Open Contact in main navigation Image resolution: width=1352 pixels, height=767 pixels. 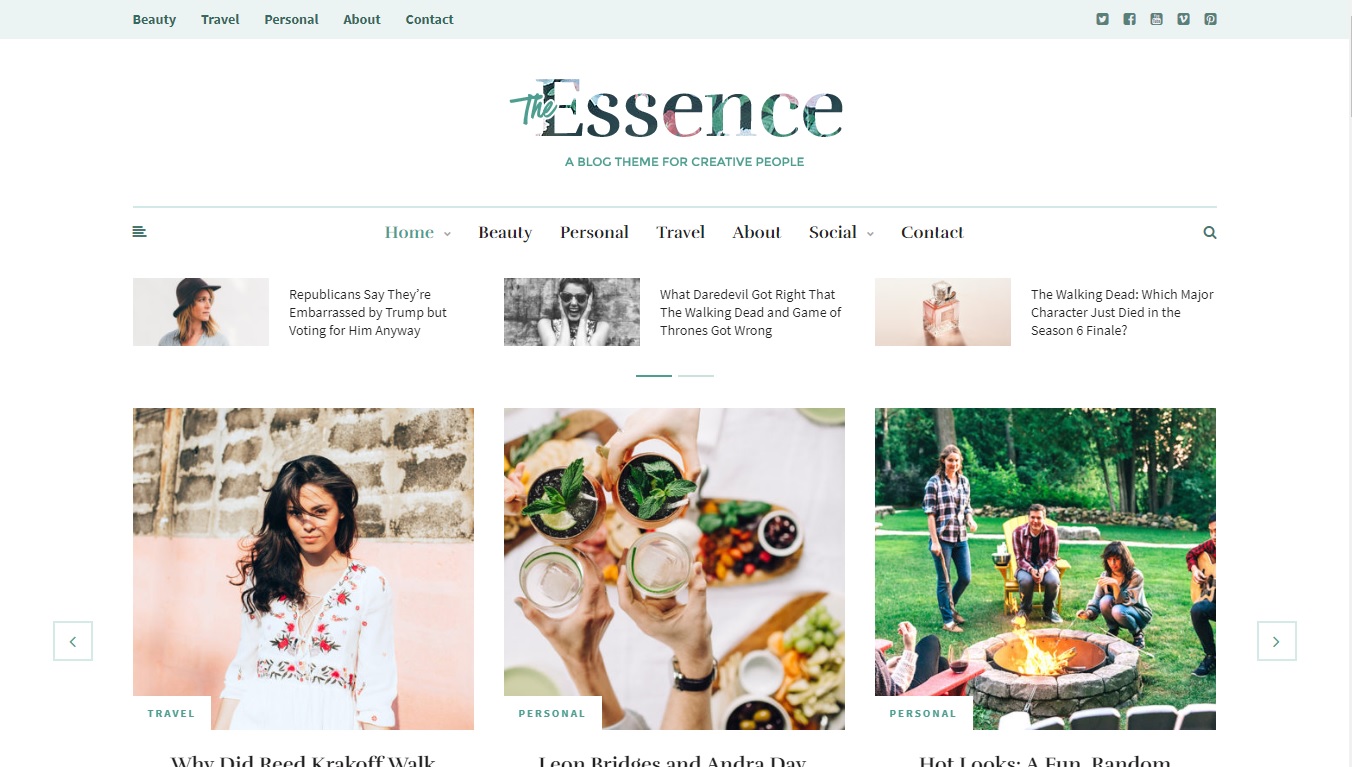click(x=932, y=232)
